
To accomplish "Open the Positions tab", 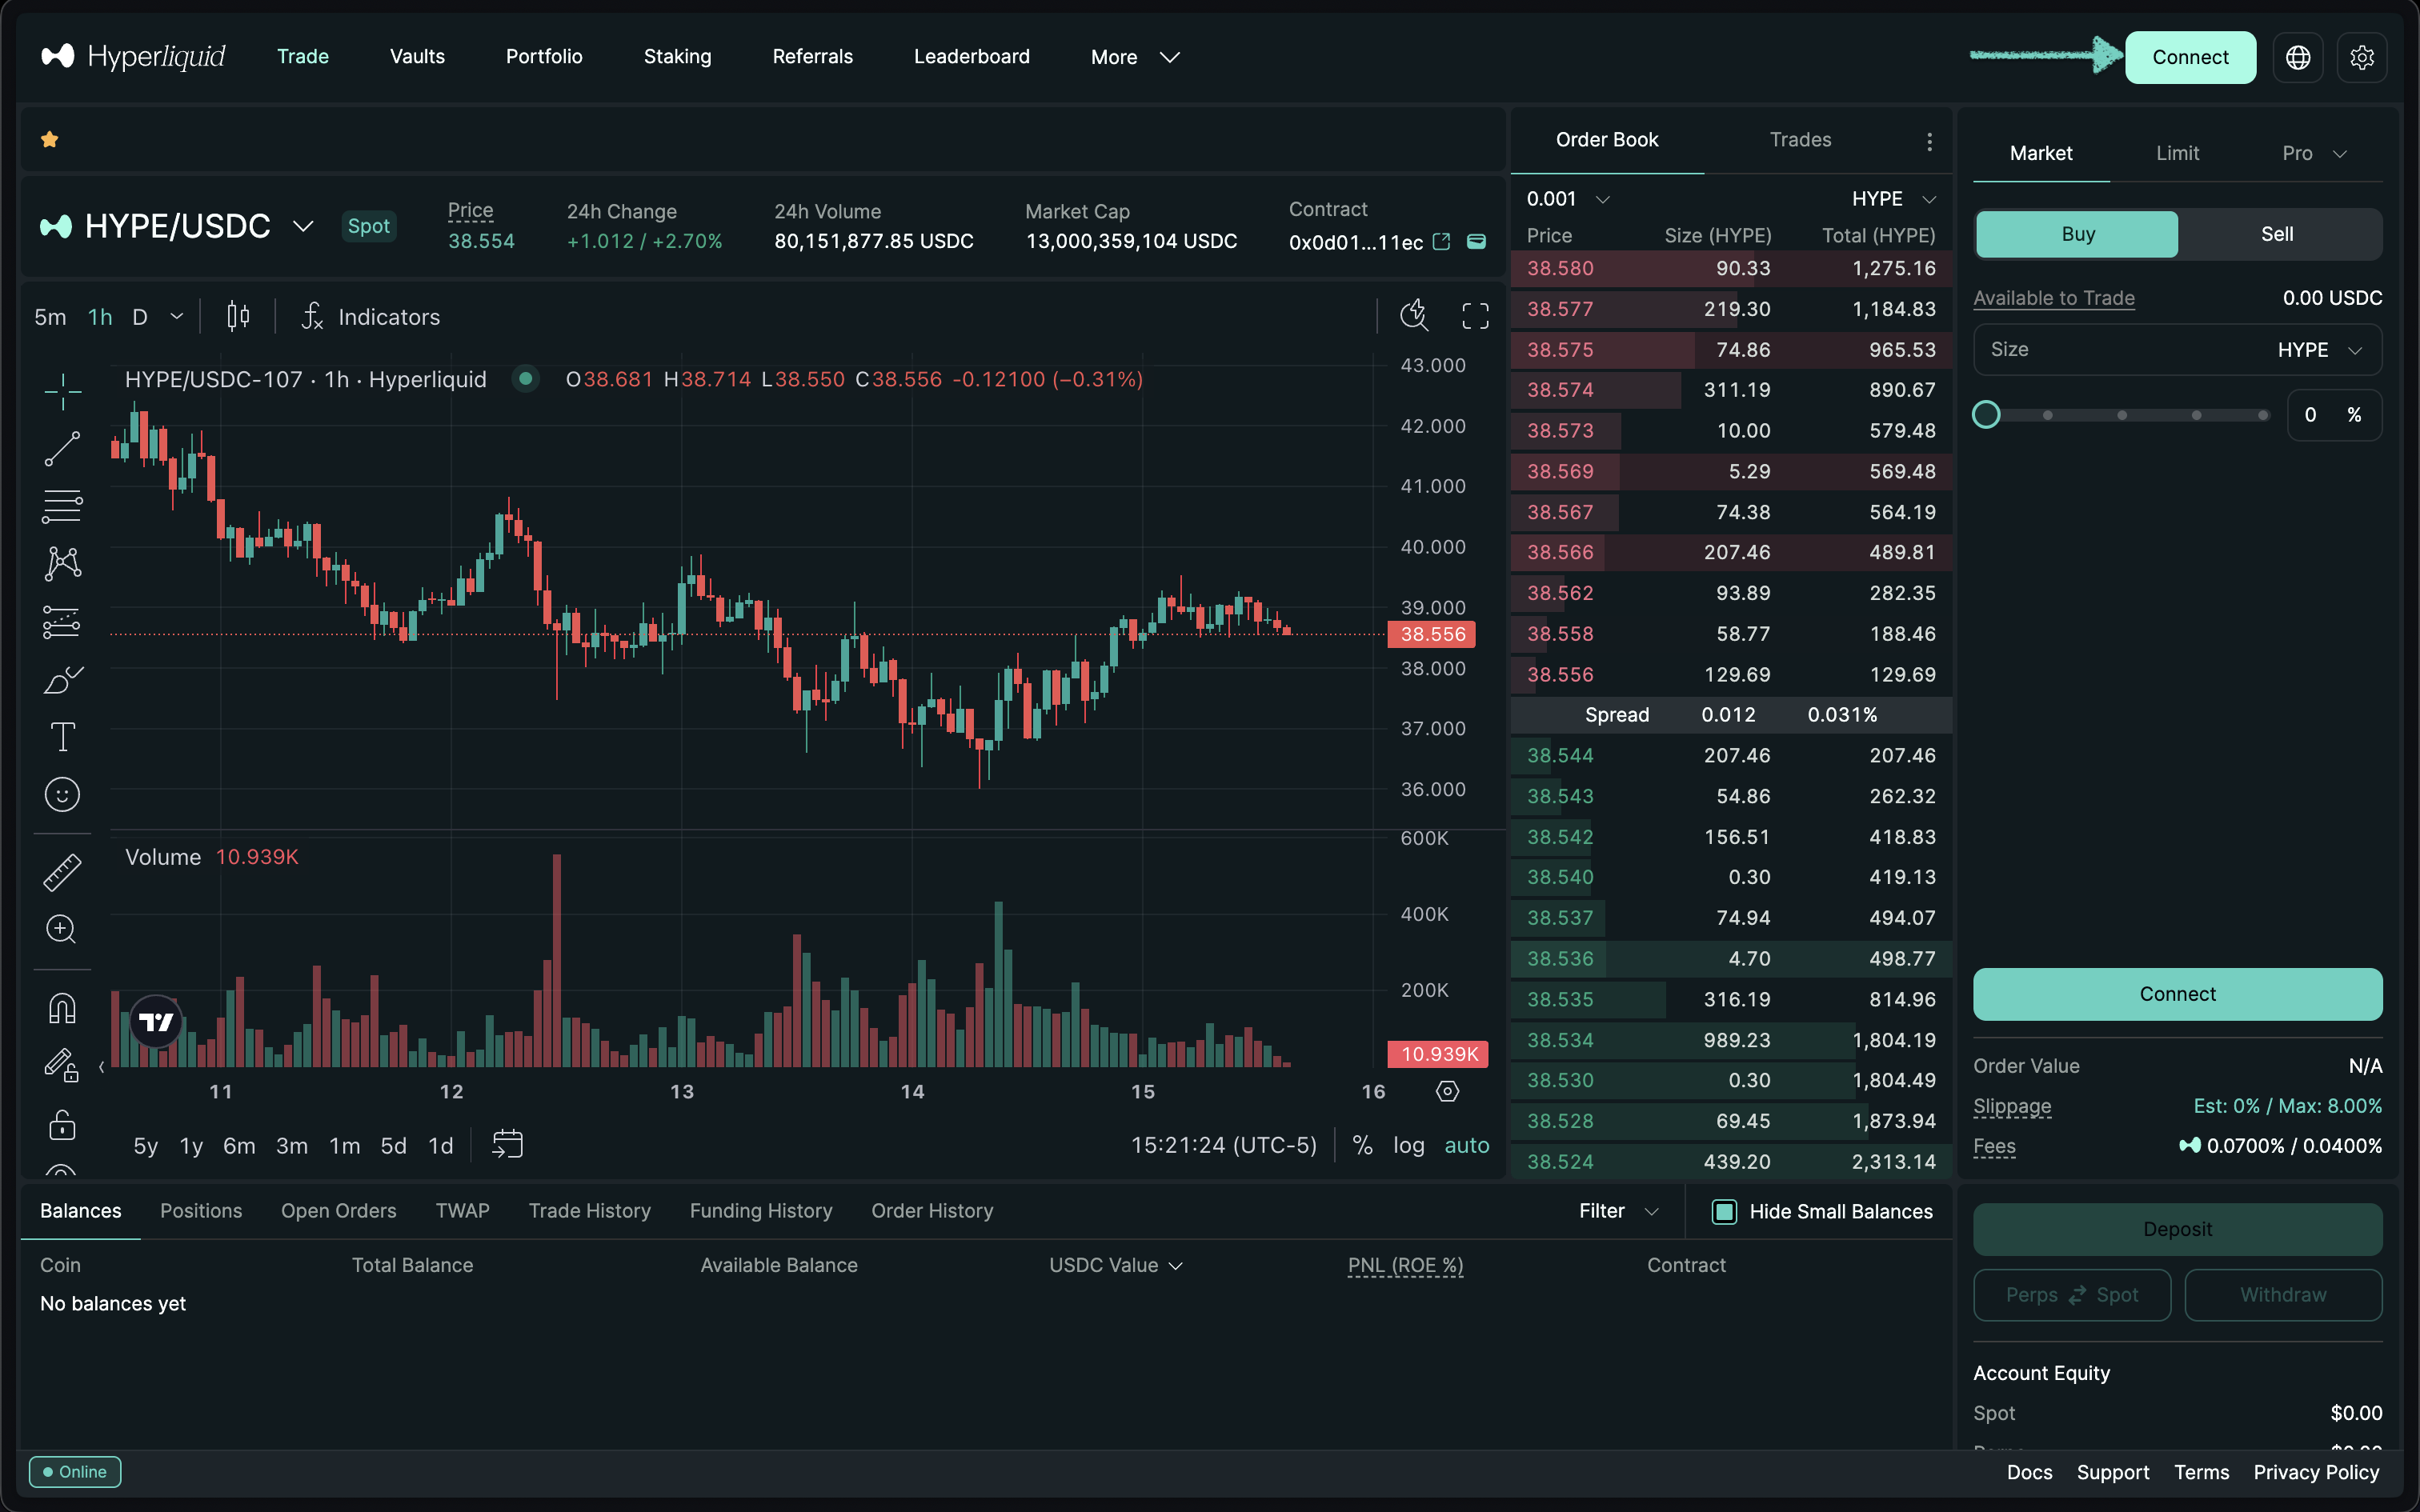I will (x=200, y=1211).
